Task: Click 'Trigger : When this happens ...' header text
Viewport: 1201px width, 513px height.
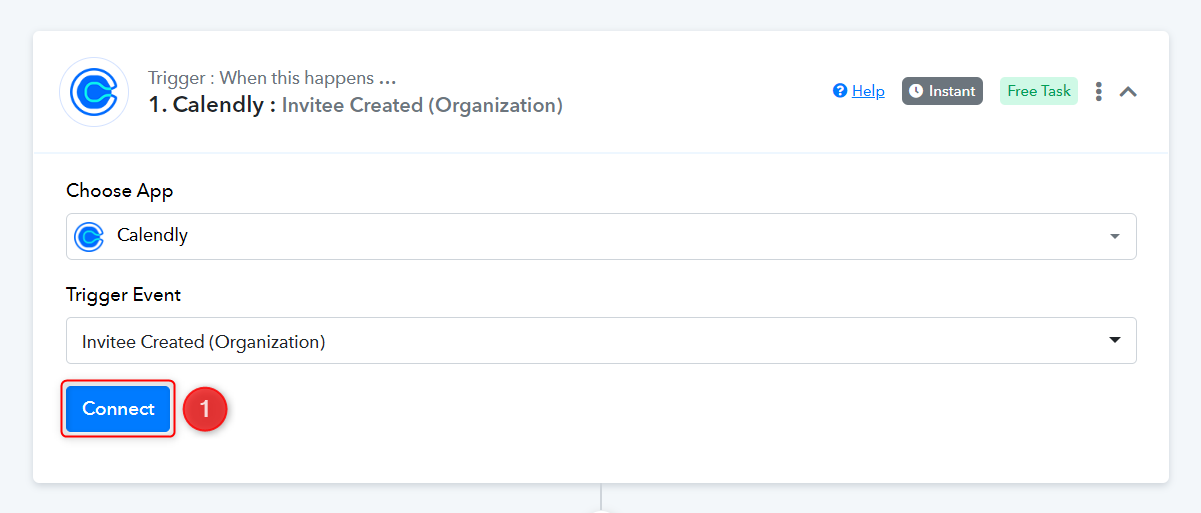Action: [x=272, y=77]
